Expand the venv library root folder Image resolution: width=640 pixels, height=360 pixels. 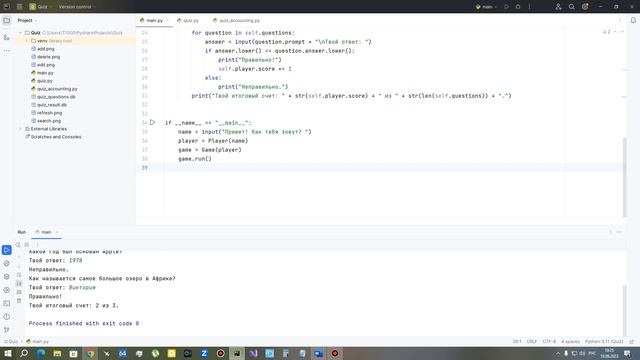tap(27, 41)
